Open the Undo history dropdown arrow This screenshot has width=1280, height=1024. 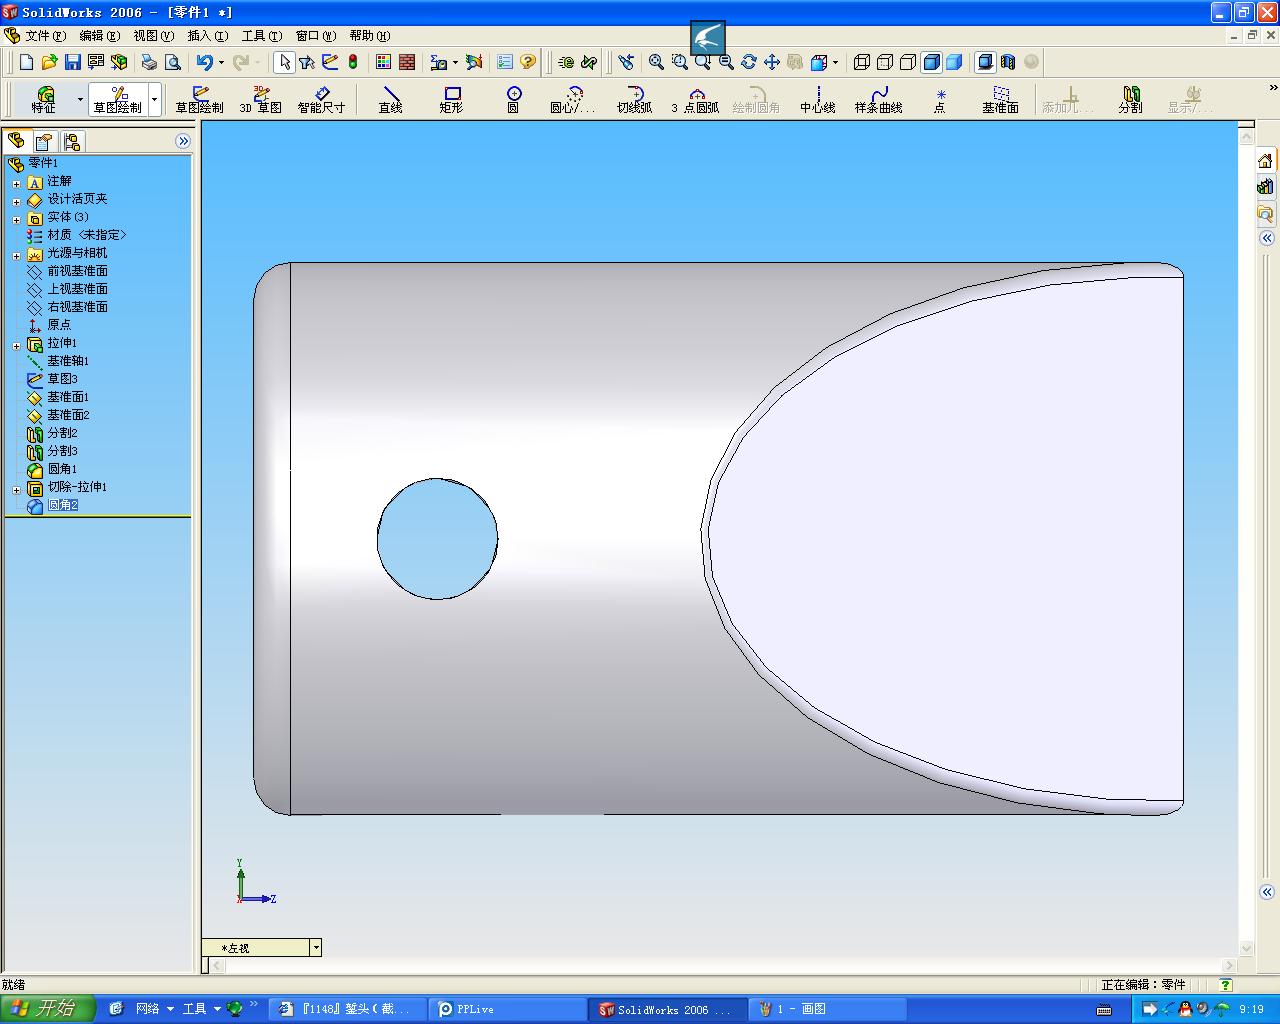tap(221, 63)
